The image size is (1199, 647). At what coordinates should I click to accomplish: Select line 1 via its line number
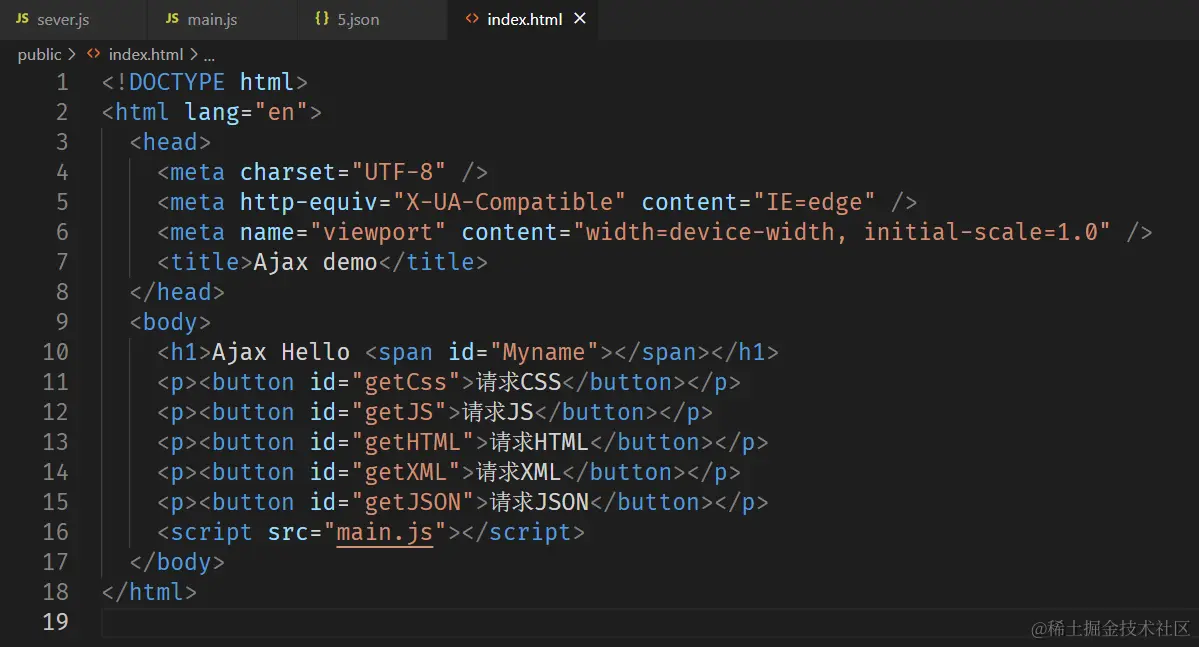(x=62, y=82)
